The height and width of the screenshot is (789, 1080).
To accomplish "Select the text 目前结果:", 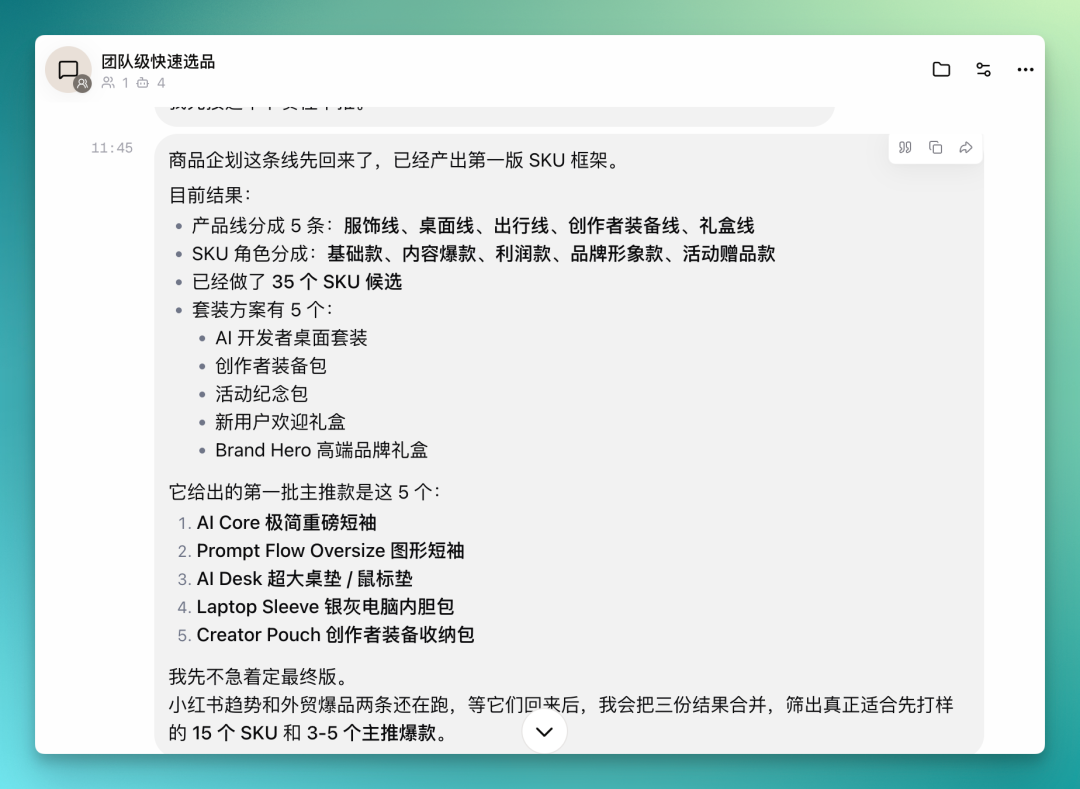I will pos(210,195).
